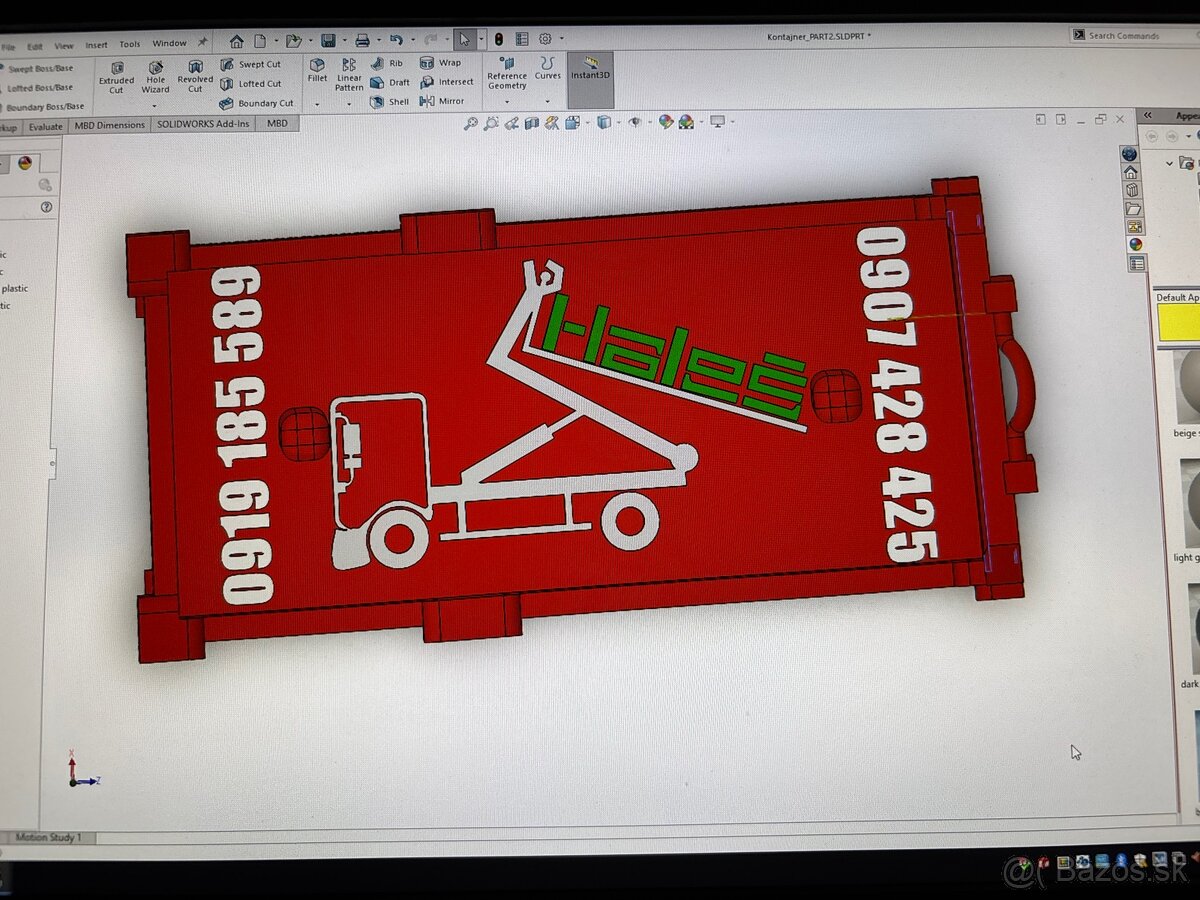Screen dimensions: 1200x900
Task: Open the Tools menu
Action: click(x=130, y=44)
